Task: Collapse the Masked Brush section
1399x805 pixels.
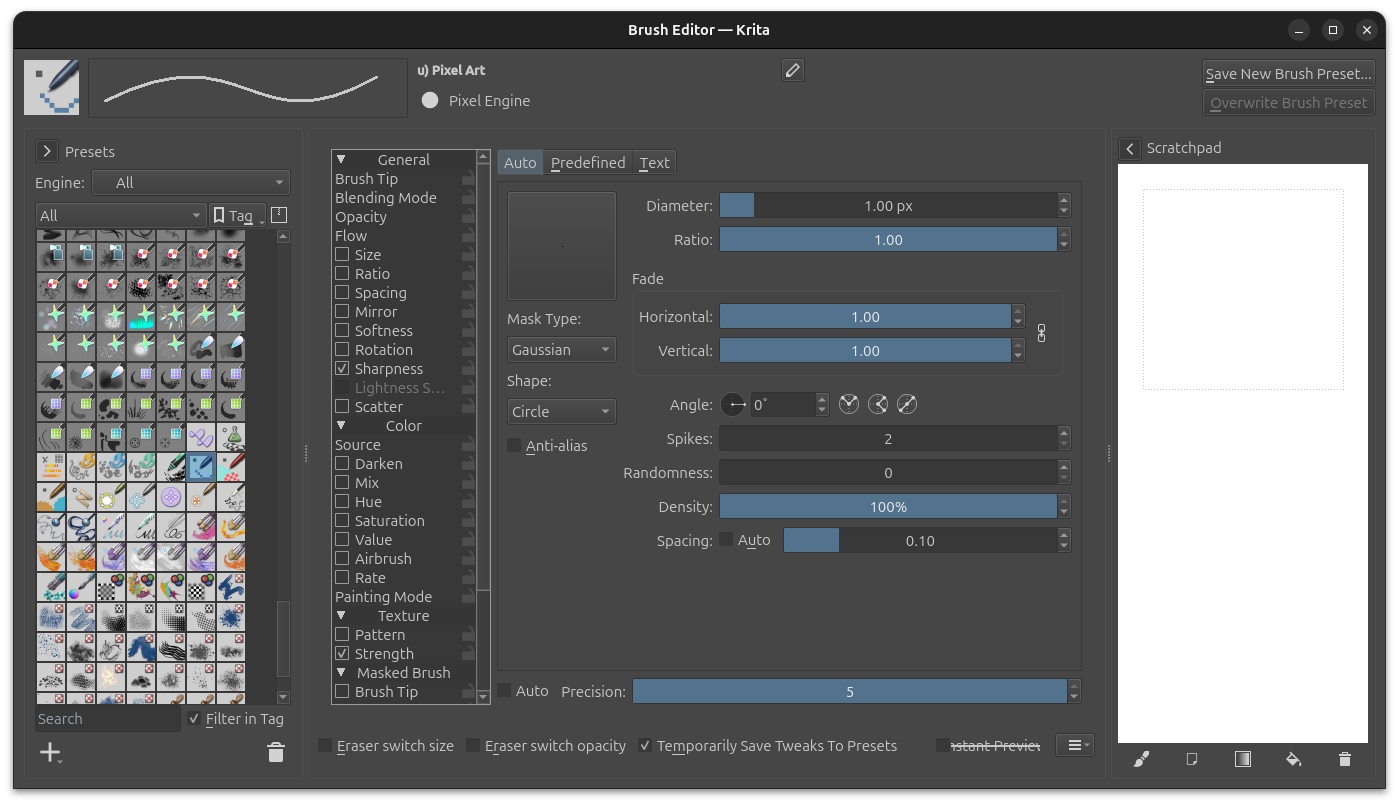Action: tap(341, 673)
